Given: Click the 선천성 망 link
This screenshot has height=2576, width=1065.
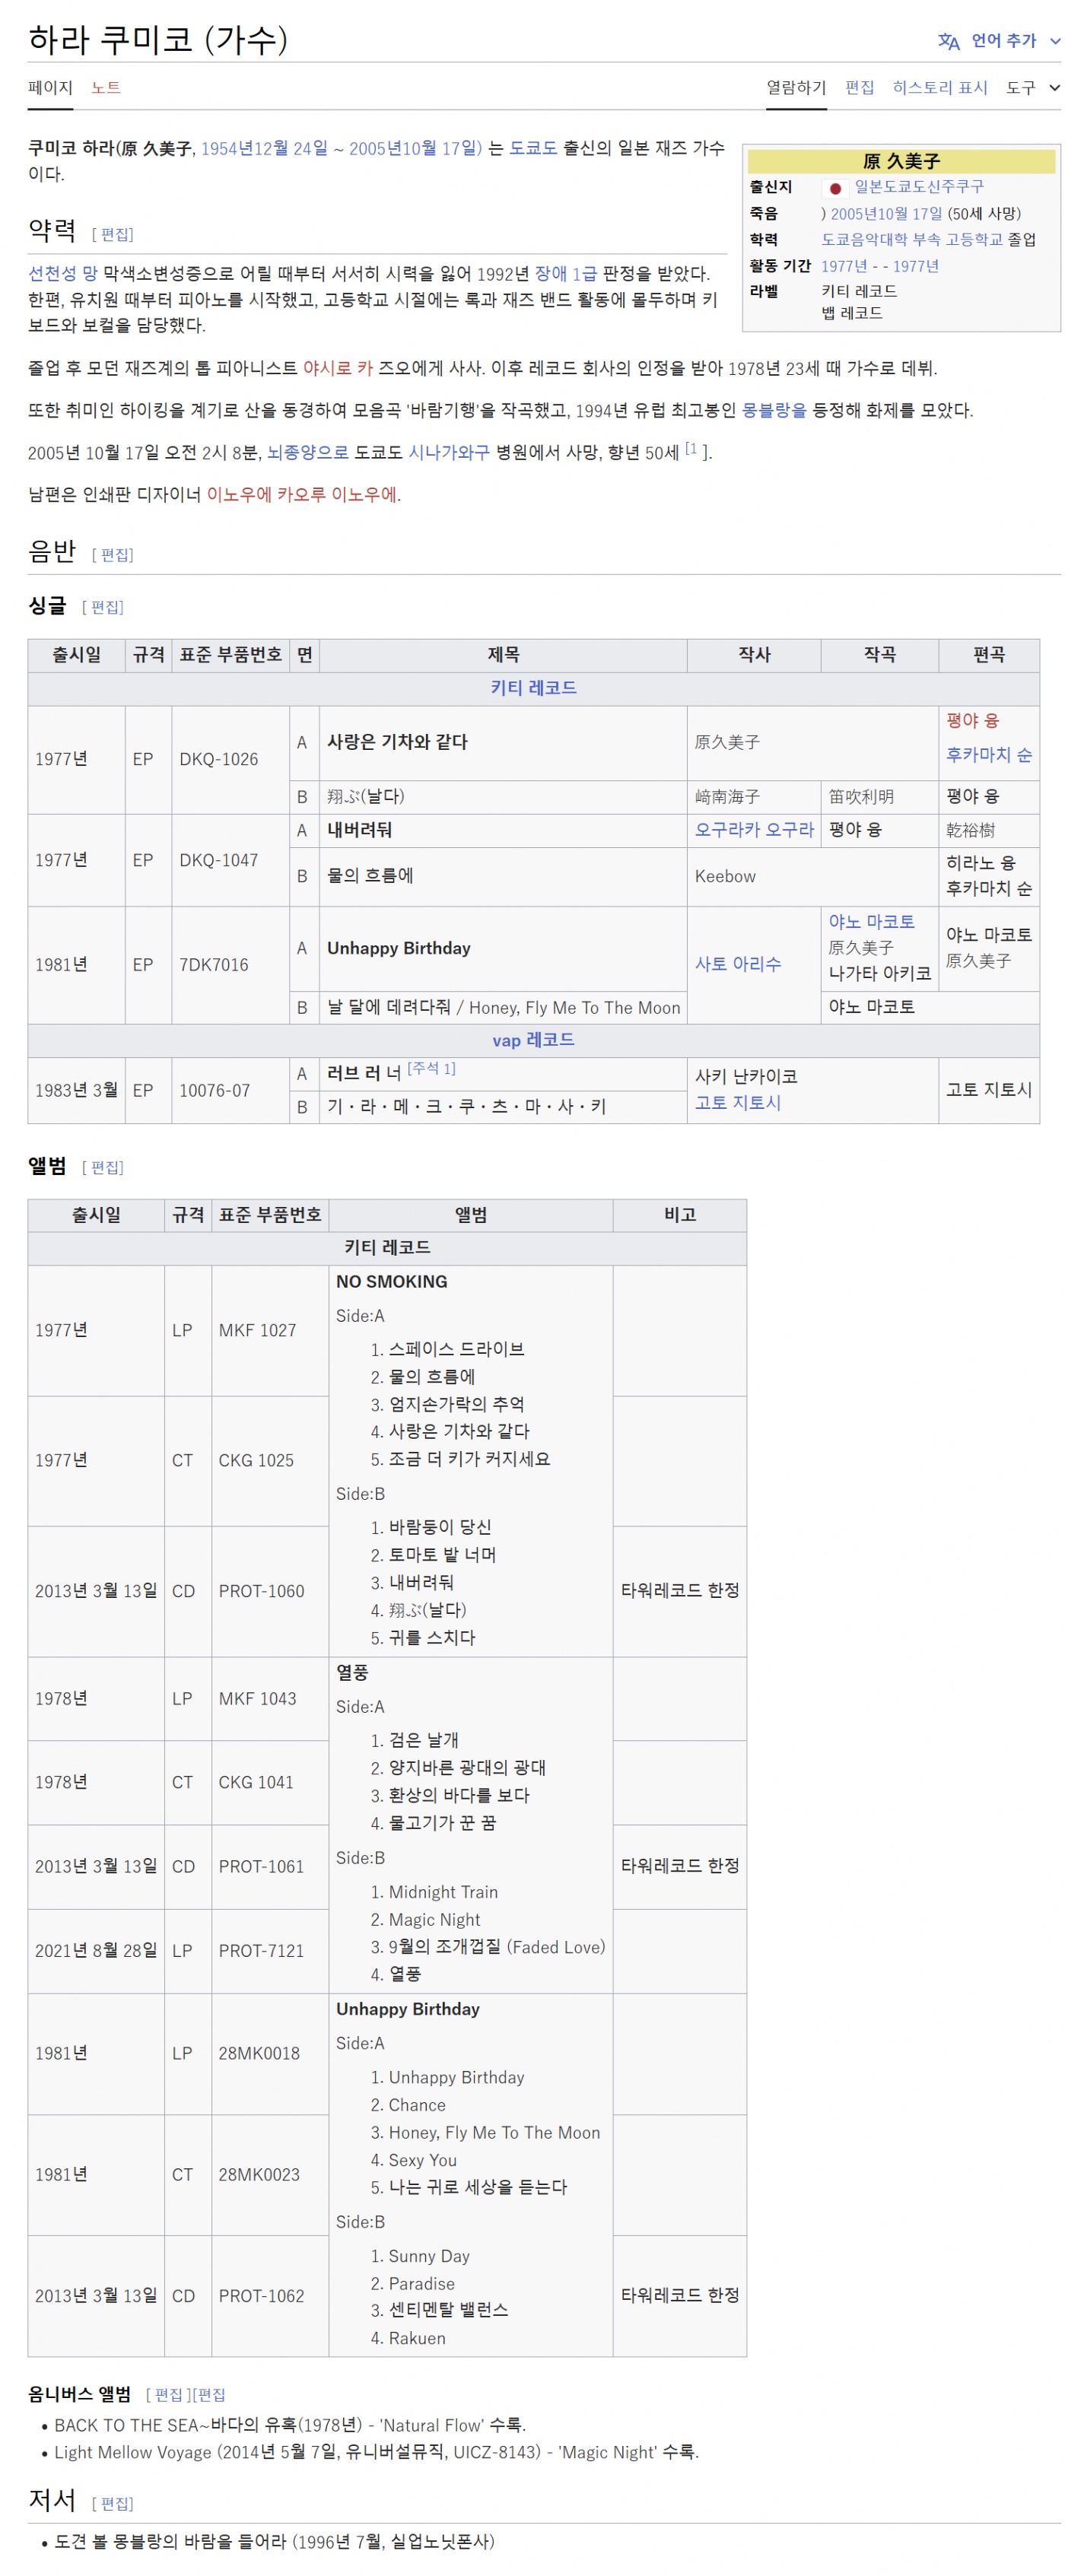Looking at the screenshot, I should (62, 273).
